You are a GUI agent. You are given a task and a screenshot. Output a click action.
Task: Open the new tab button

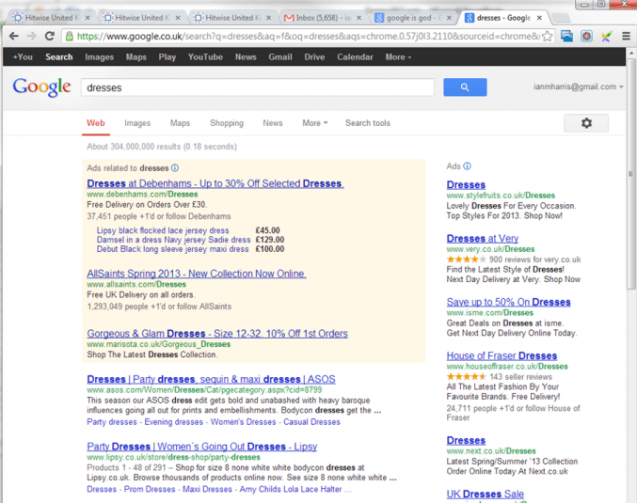click(561, 18)
